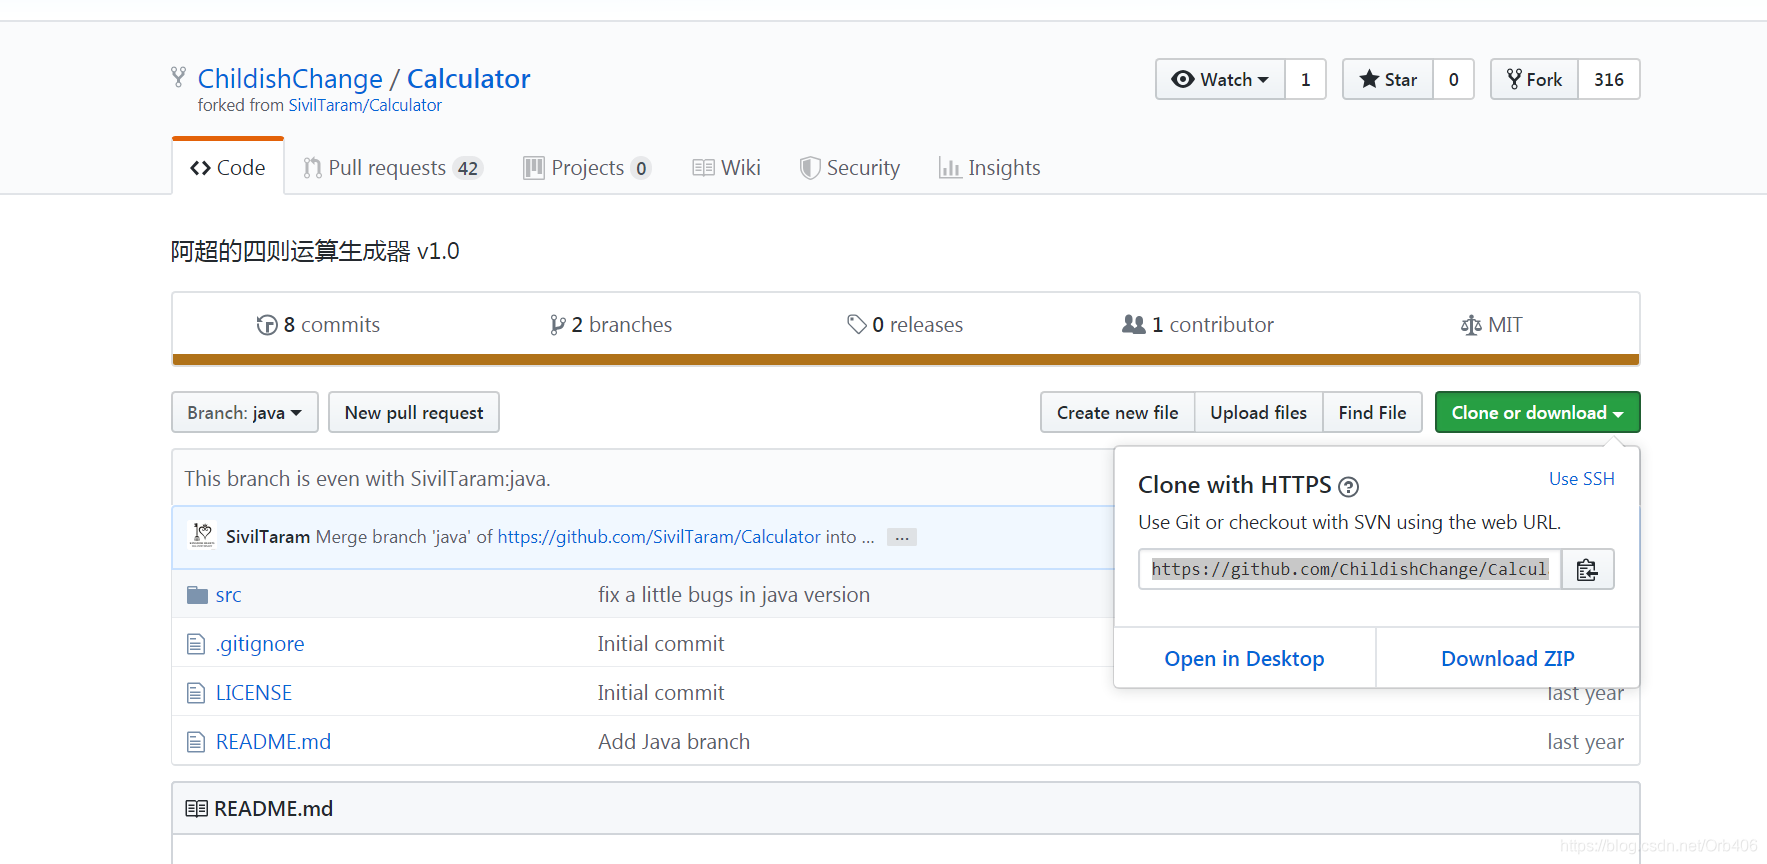Click the SivilTaram avatar in the commit row
The height and width of the screenshot is (864, 1767).
click(203, 535)
